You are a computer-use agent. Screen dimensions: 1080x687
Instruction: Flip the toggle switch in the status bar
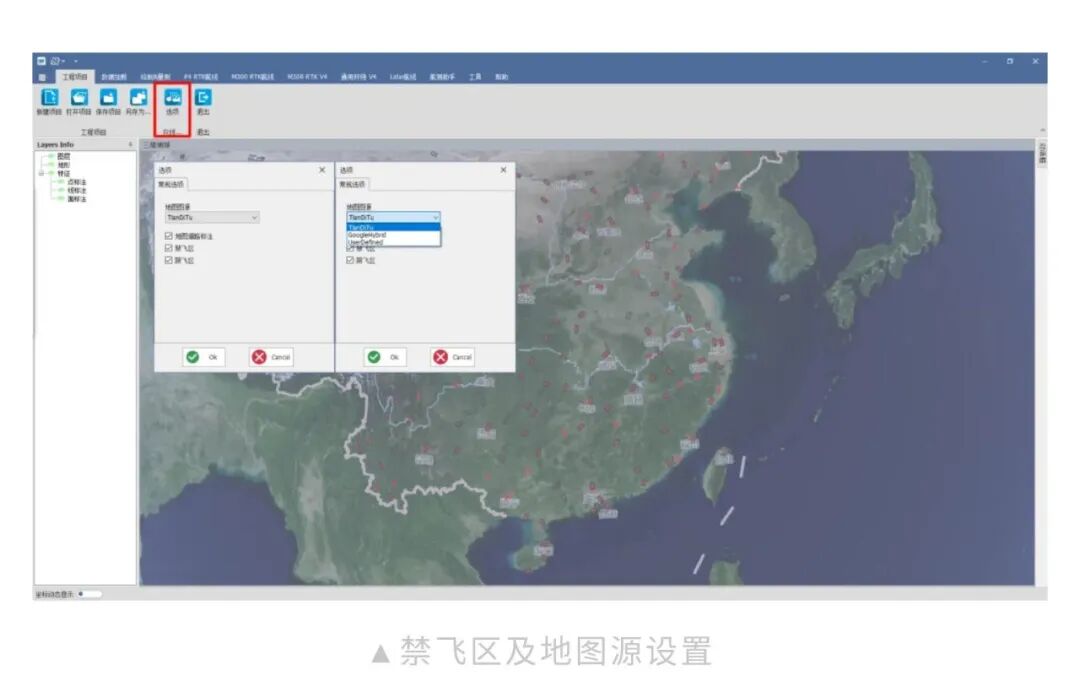click(89, 594)
